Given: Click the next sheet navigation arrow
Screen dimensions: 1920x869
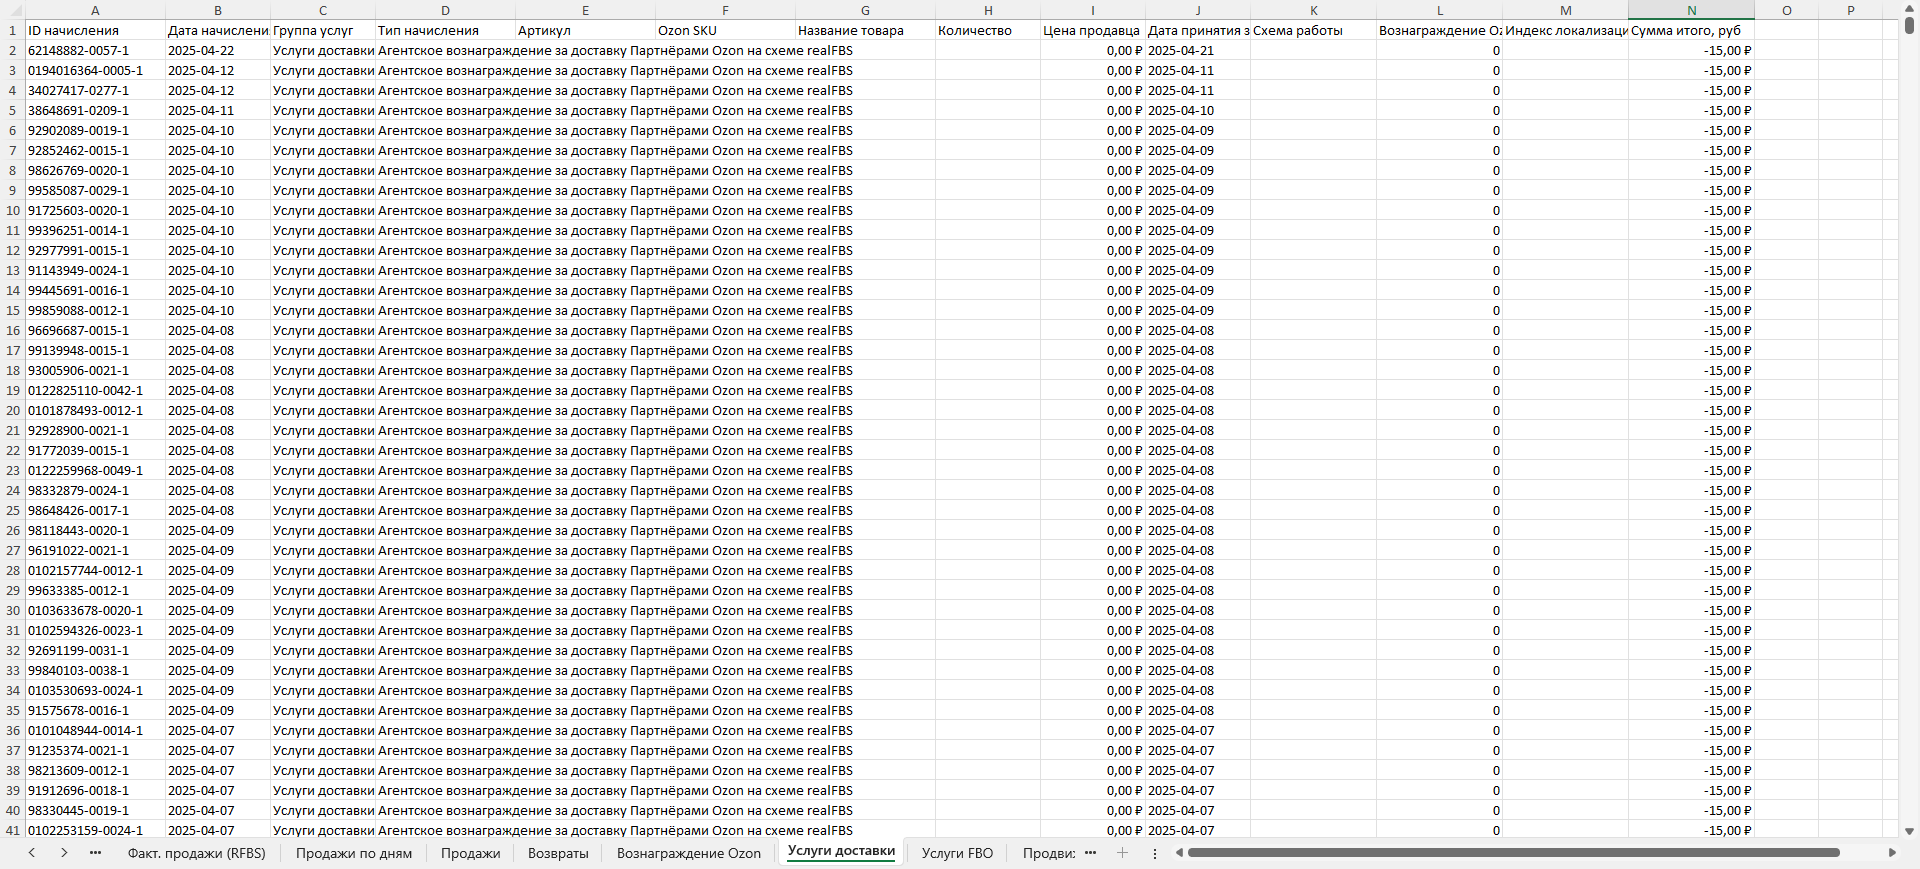Looking at the screenshot, I should click(64, 853).
